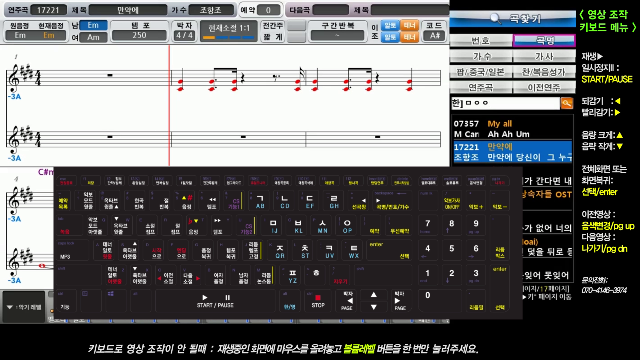Click the red STOP key on keyboard overlay

[x=318, y=301]
